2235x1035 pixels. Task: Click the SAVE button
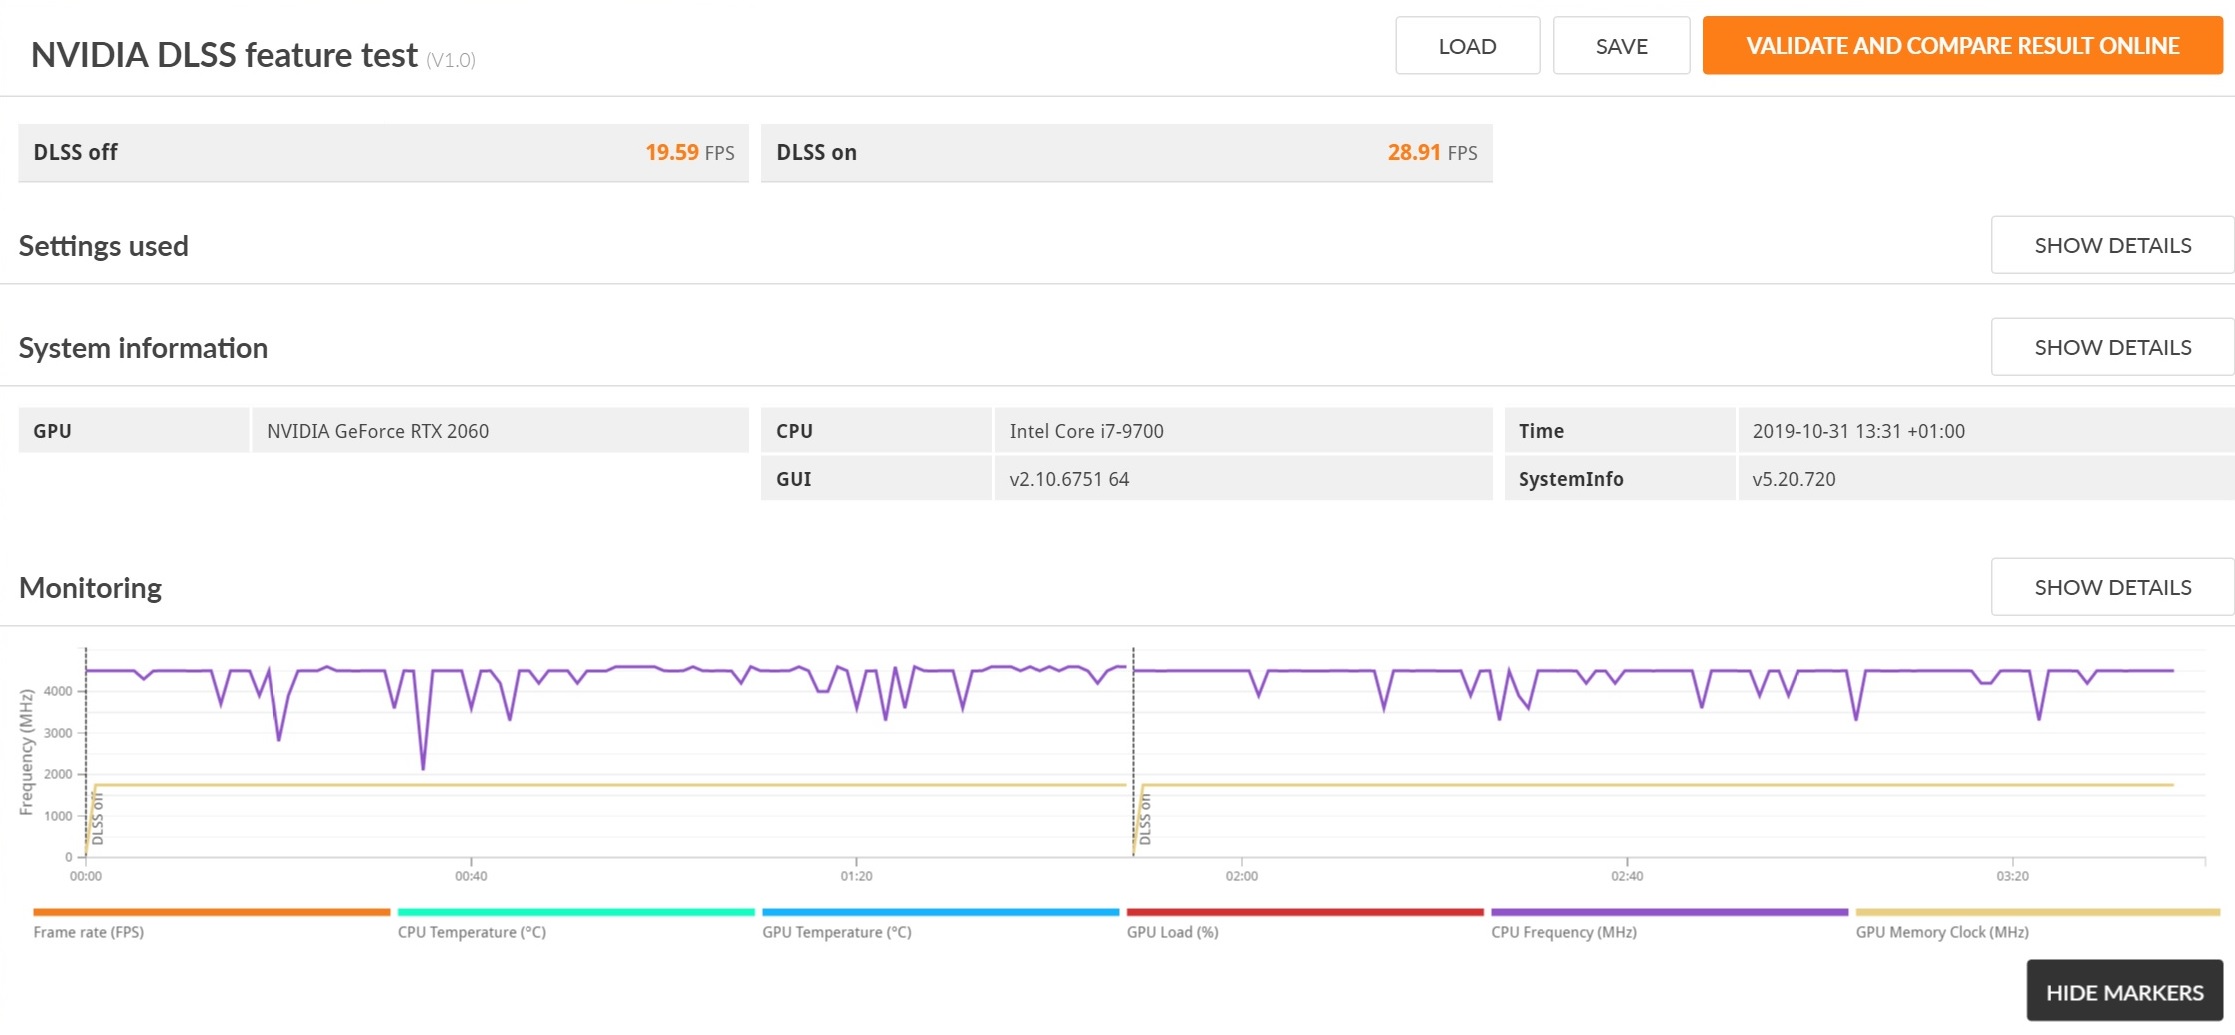(x=1621, y=46)
